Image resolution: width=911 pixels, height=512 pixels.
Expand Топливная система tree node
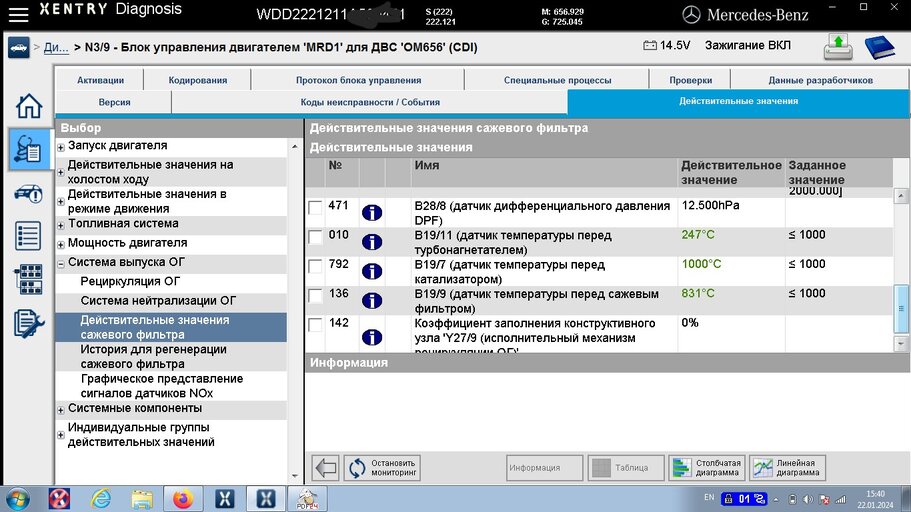point(60,225)
